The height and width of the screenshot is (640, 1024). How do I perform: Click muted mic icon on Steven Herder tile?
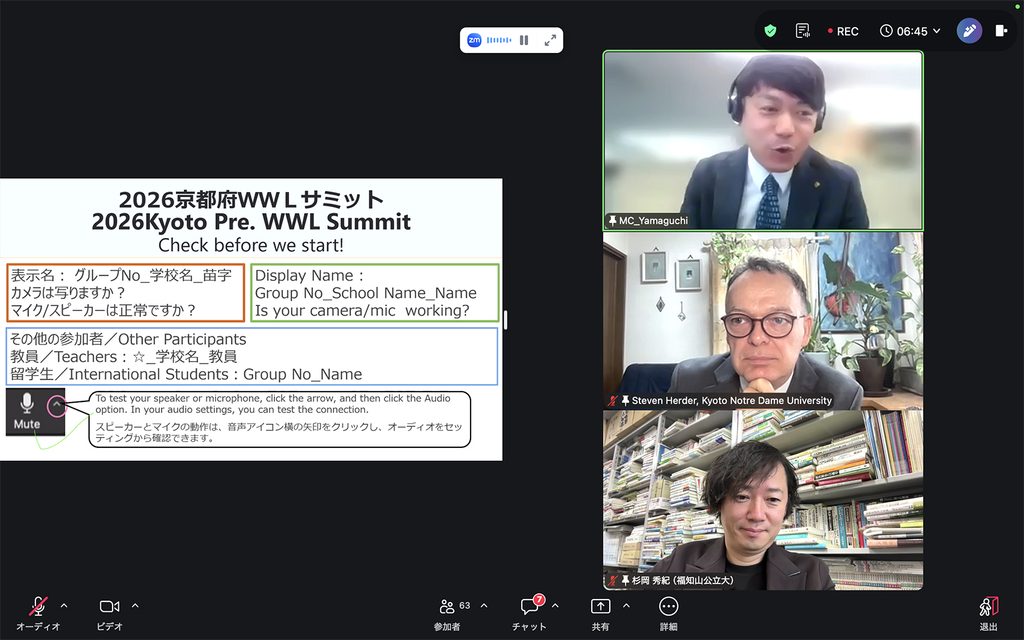click(613, 400)
